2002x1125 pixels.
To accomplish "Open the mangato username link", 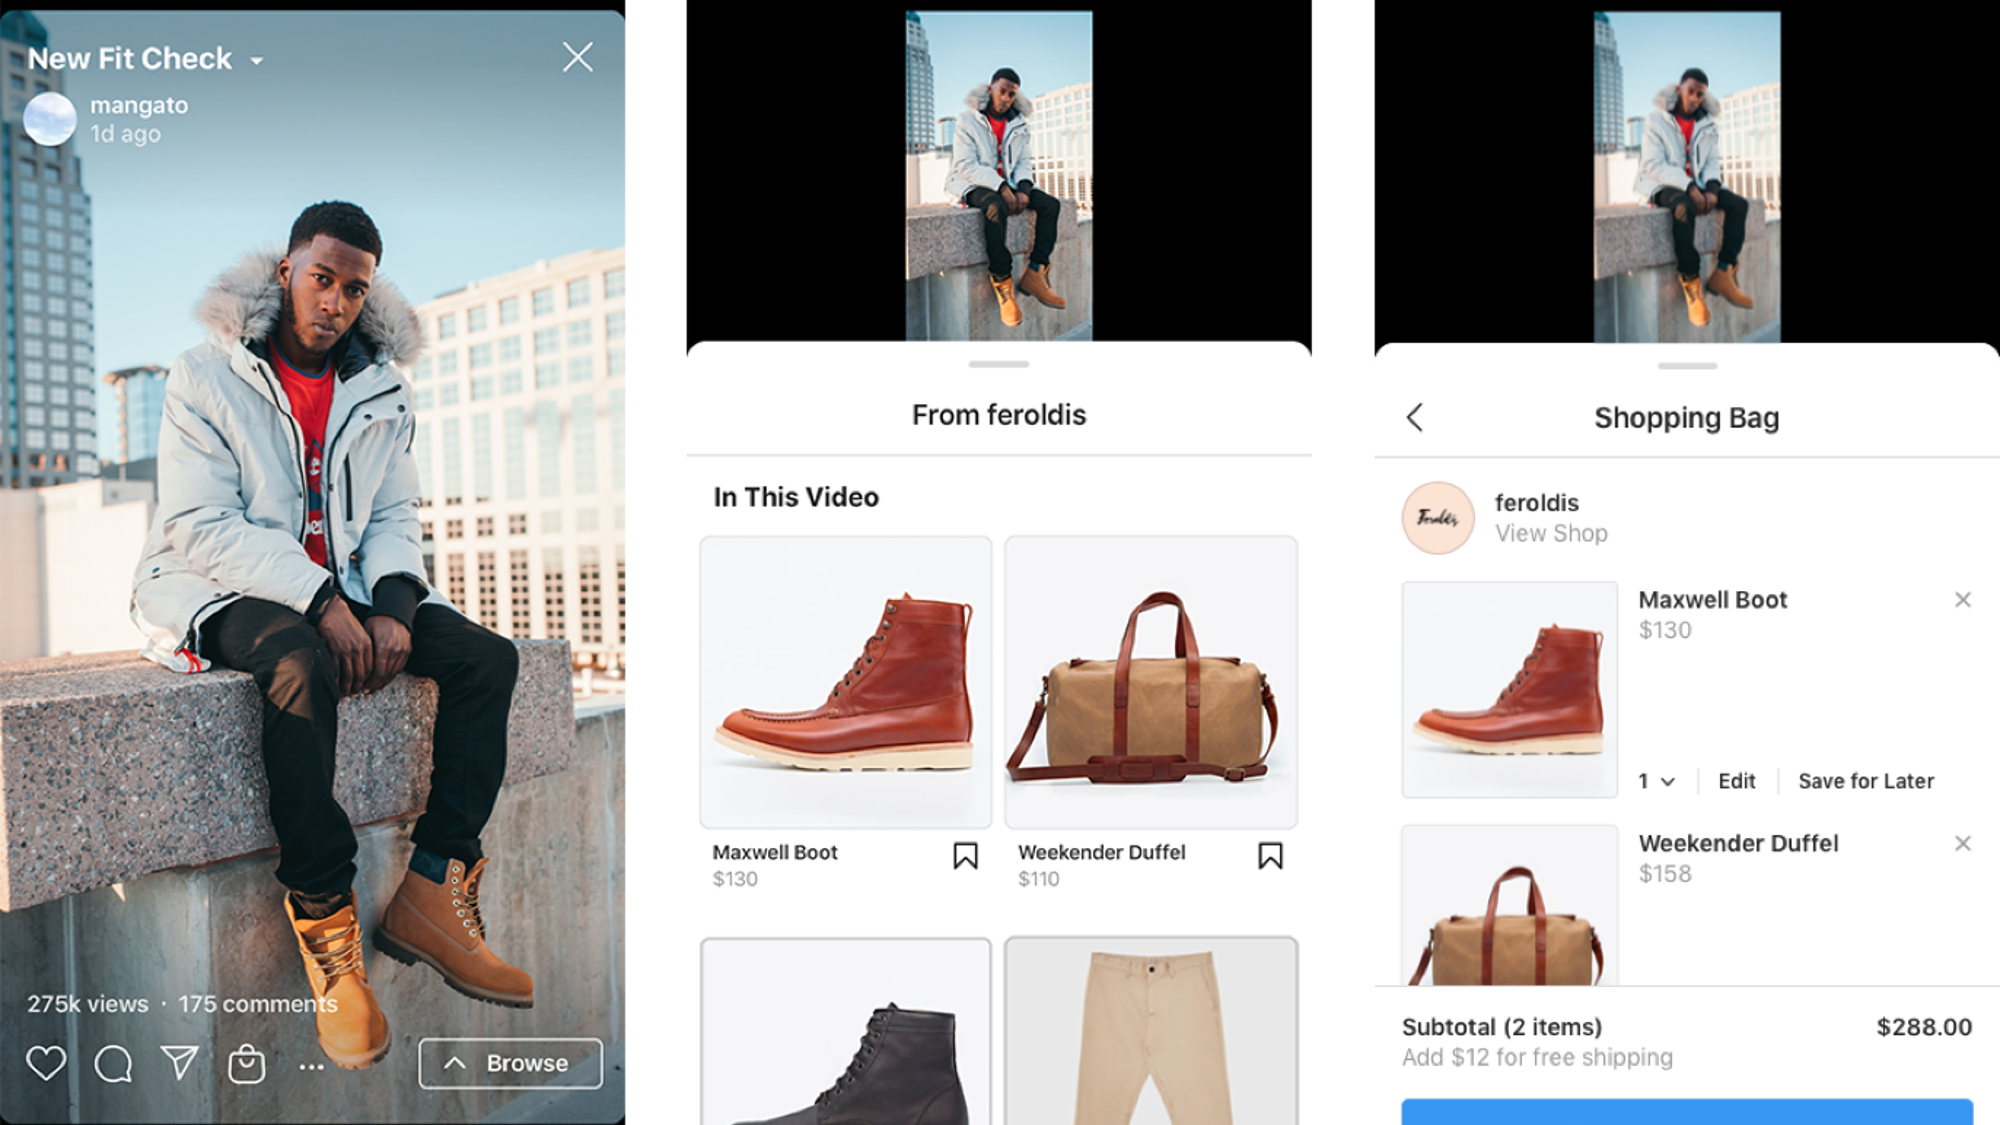I will (139, 105).
